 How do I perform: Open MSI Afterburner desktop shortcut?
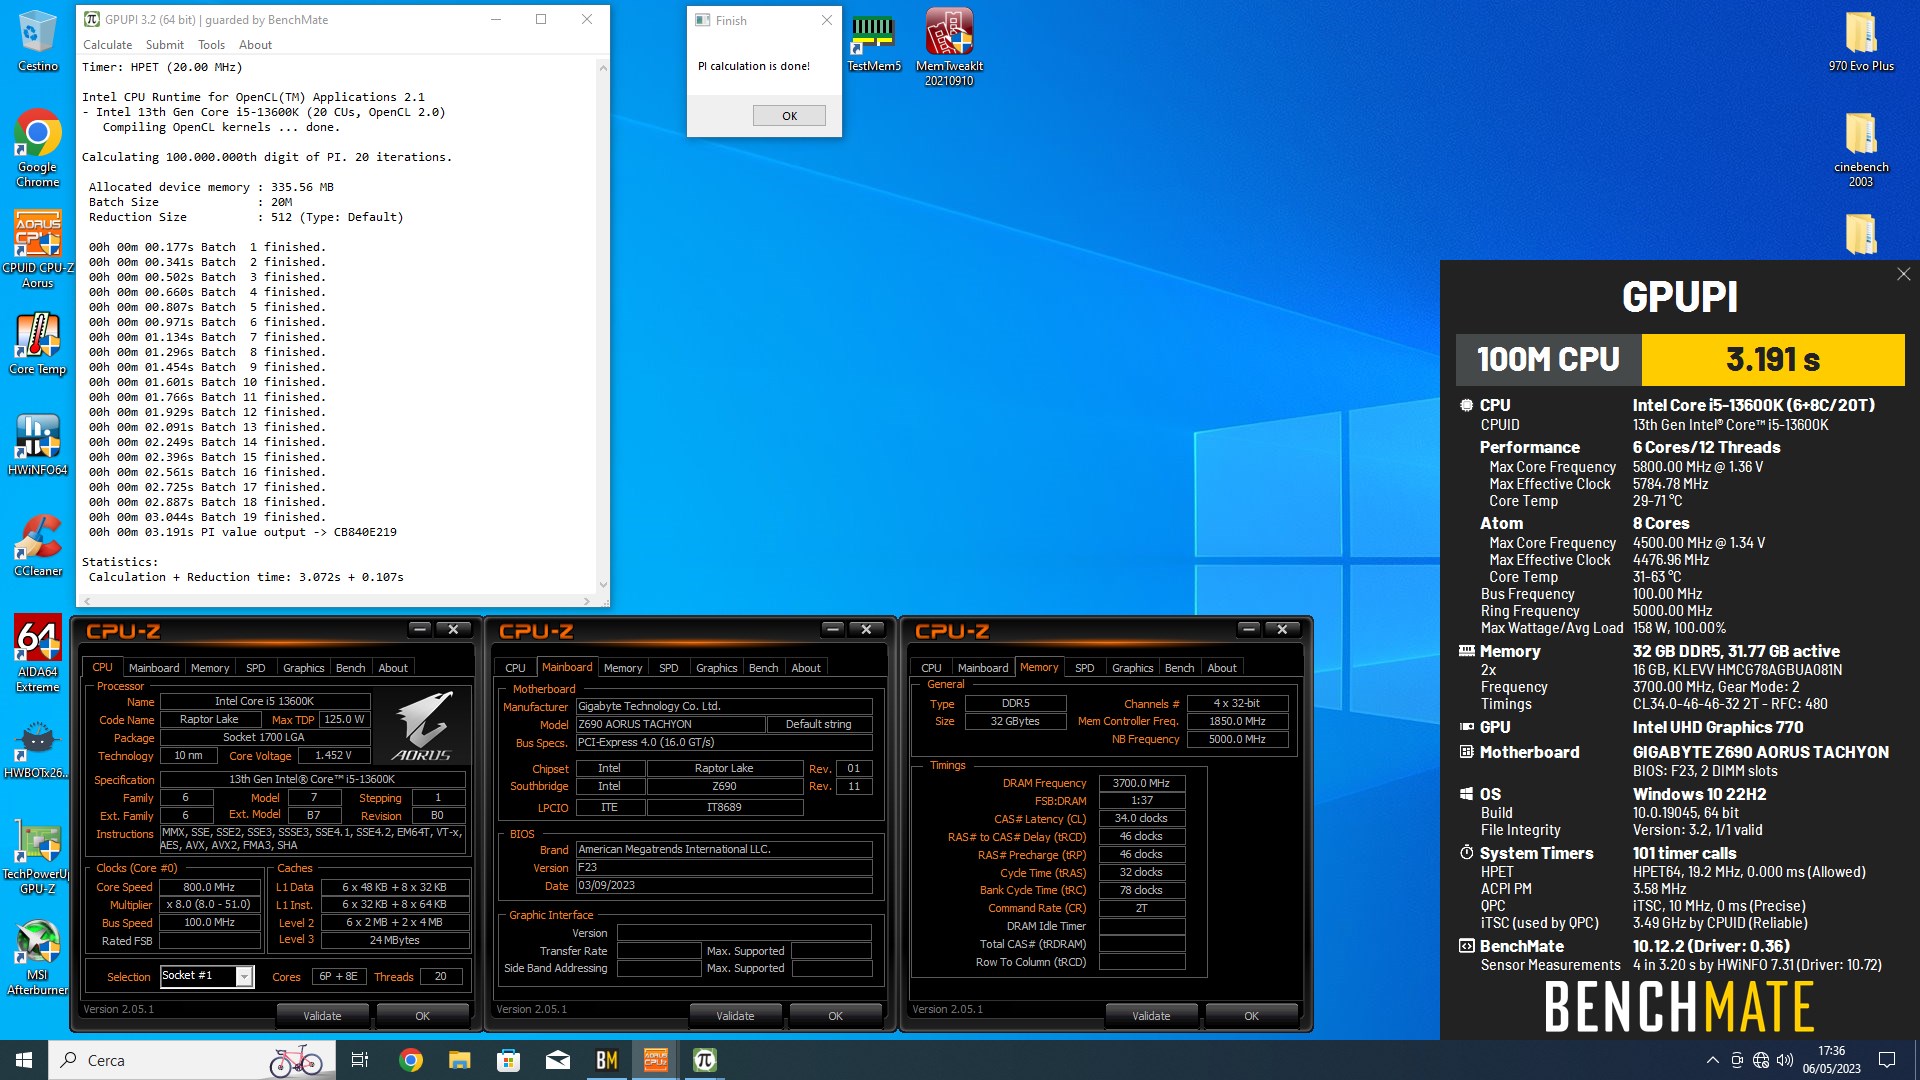point(38,958)
